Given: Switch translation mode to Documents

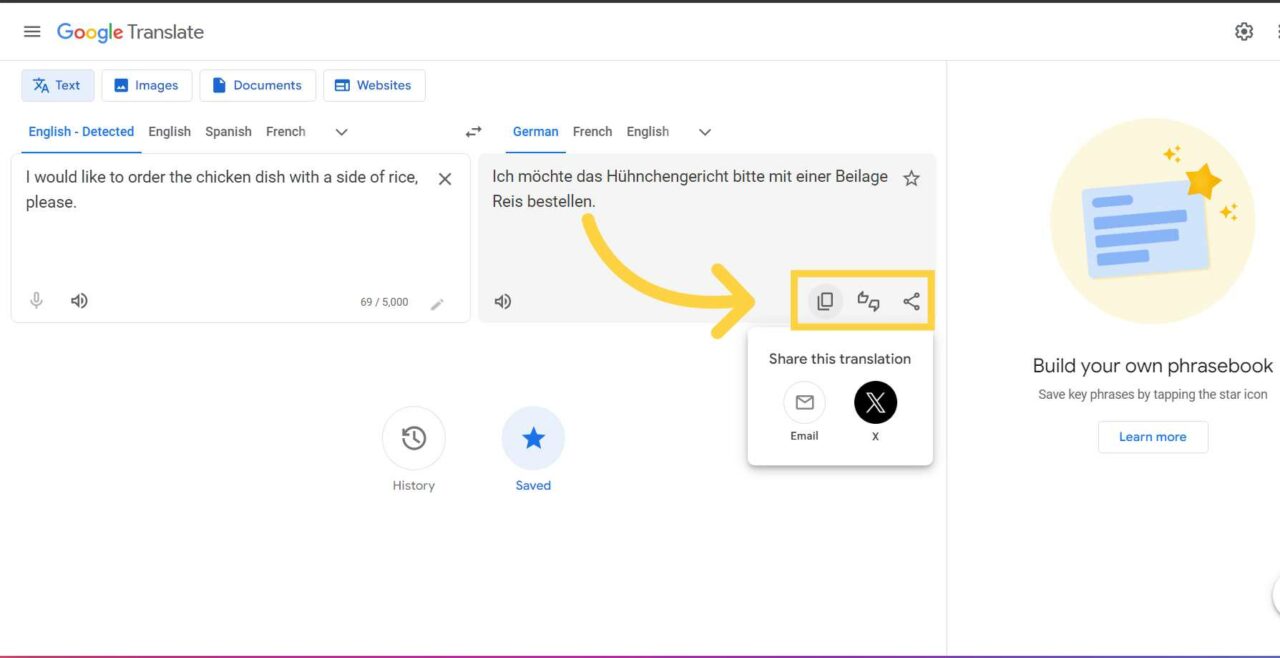Looking at the screenshot, I should tap(257, 85).
